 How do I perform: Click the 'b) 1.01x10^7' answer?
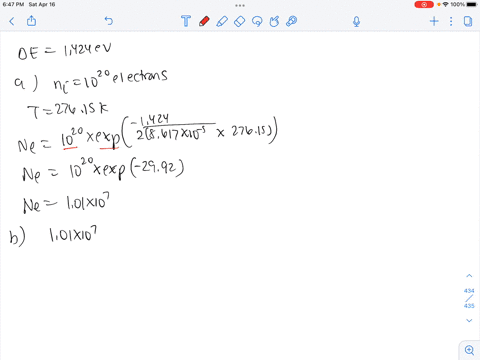click(53, 235)
